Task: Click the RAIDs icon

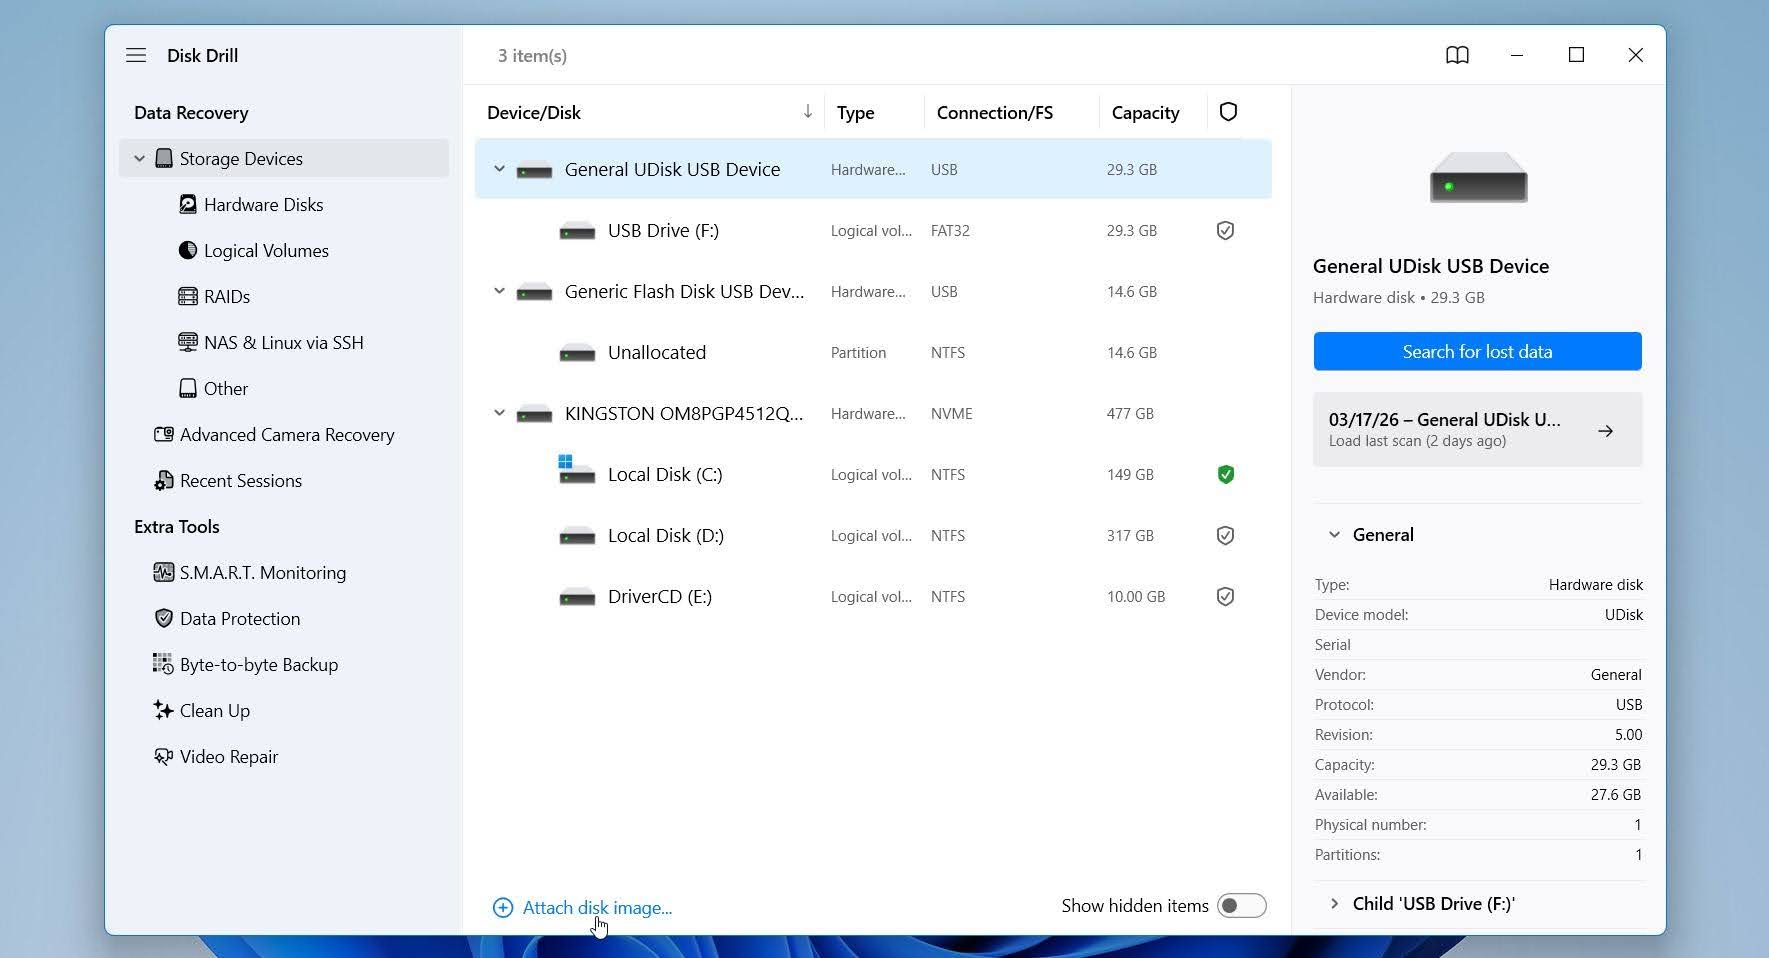Action: 188,296
